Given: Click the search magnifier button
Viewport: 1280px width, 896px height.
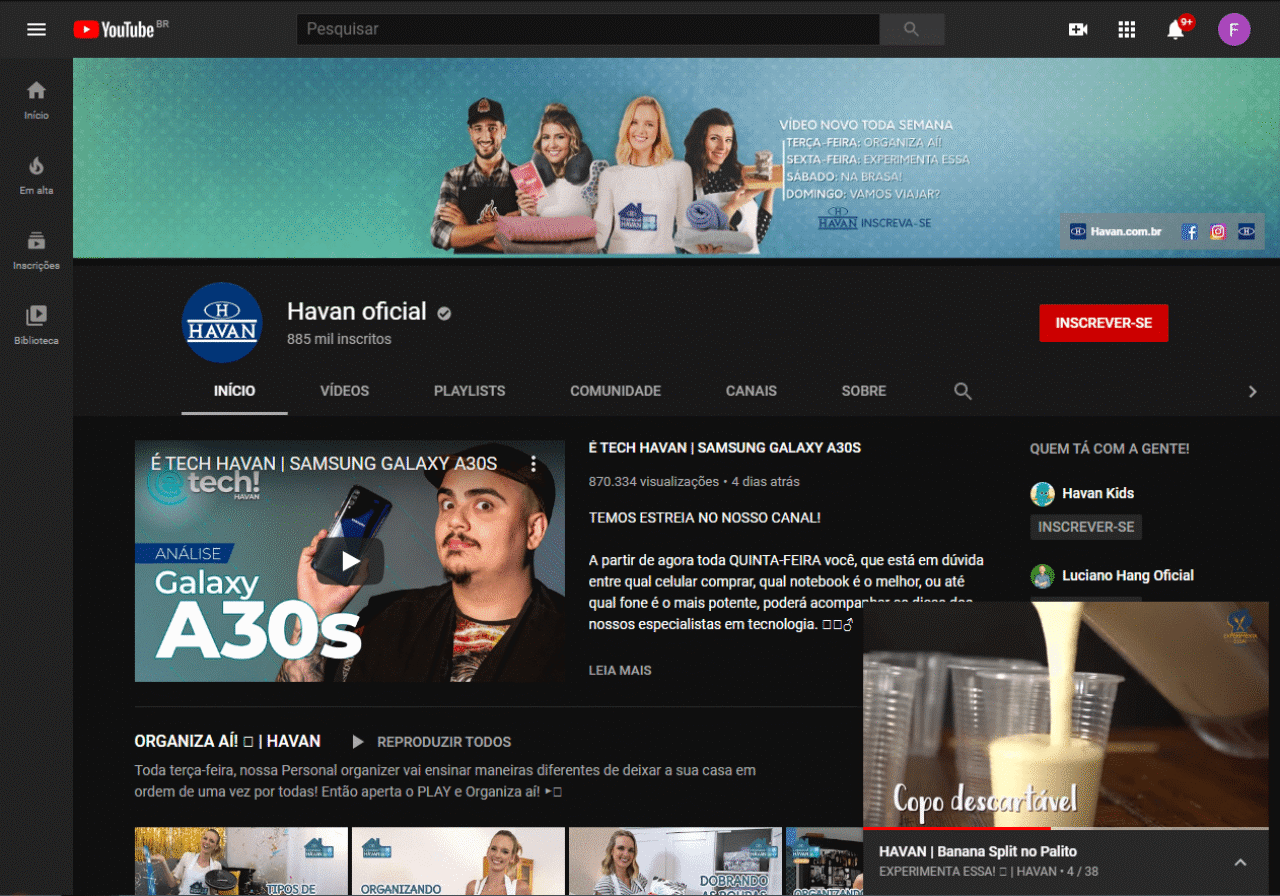Looking at the screenshot, I should (911, 29).
